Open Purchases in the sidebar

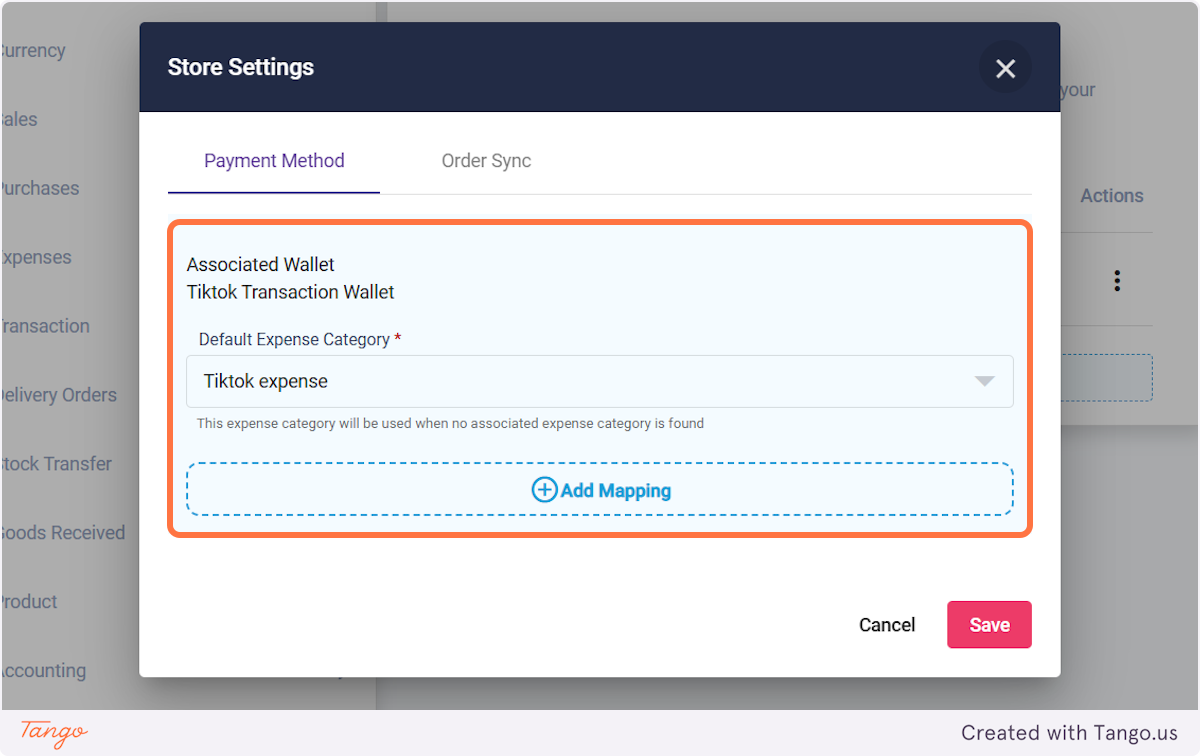[39, 188]
